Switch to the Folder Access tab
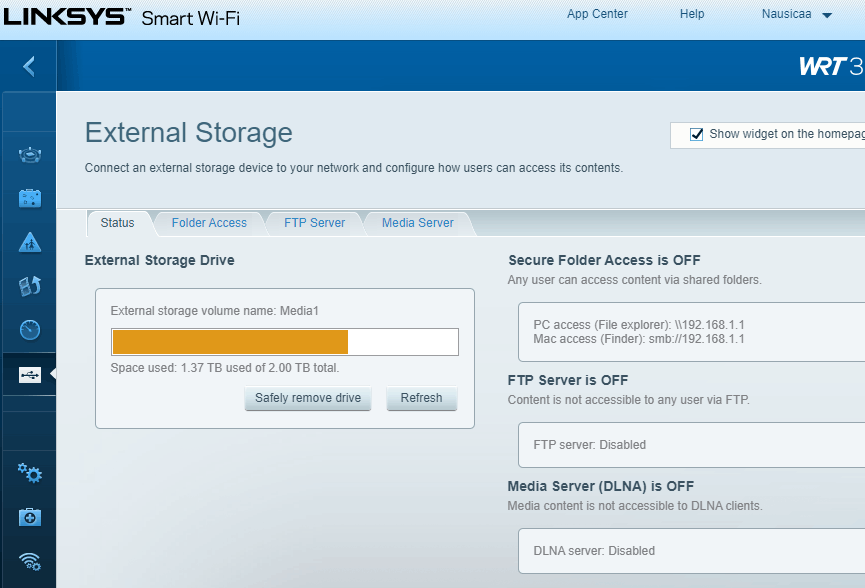 pos(209,223)
